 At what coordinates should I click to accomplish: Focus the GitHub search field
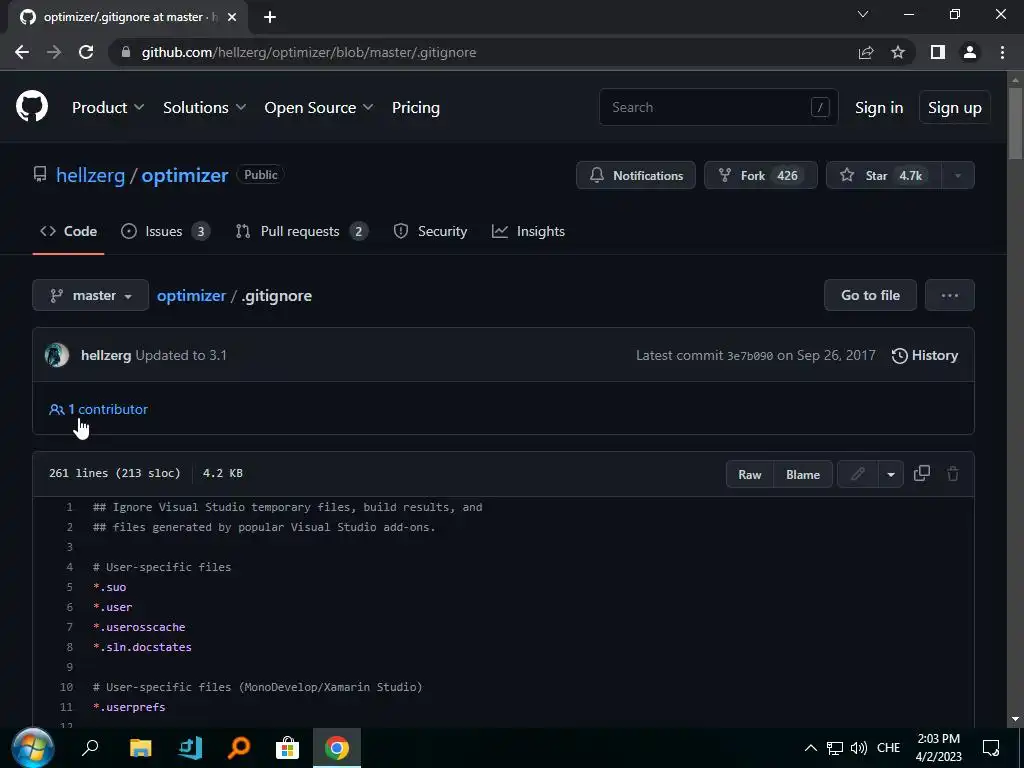[718, 107]
